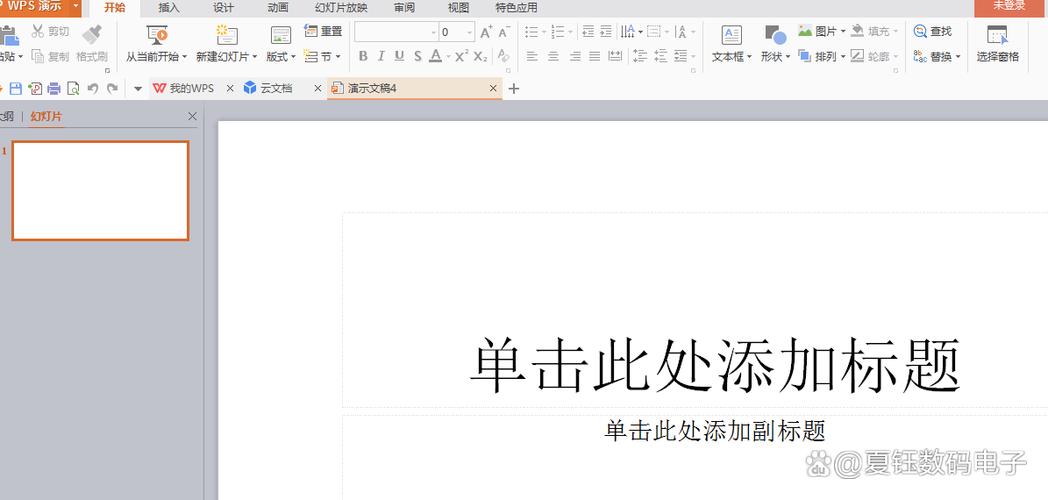Click the New Slide (新建幻灯片) icon
1048x500 pixels.
coord(227,35)
